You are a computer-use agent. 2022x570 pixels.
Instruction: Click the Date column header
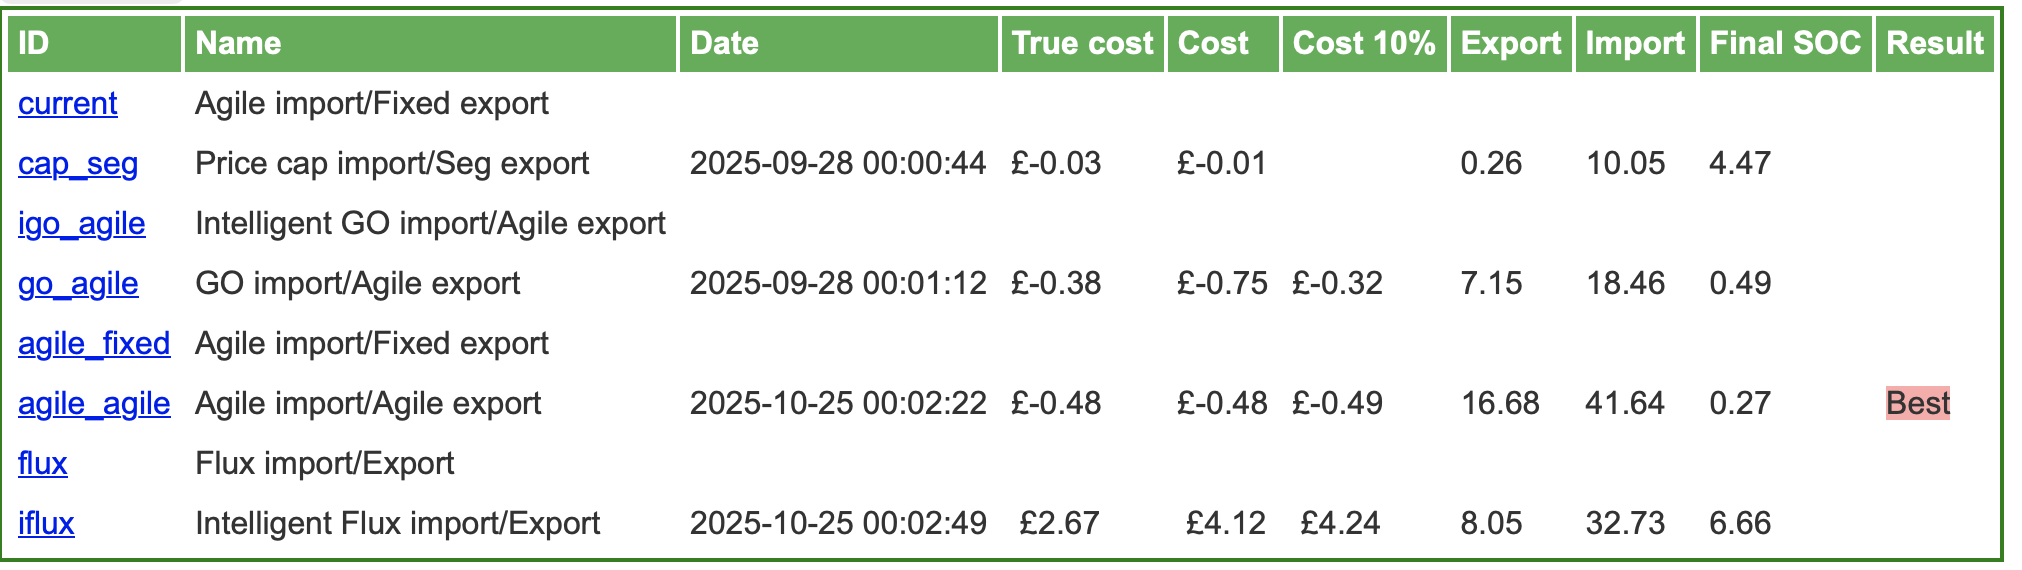click(839, 44)
